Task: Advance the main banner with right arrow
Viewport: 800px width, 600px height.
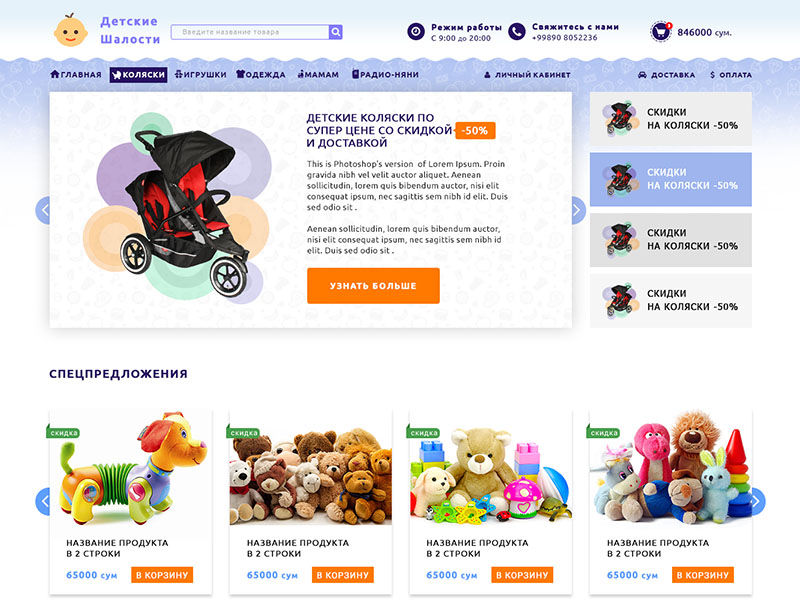Action: 579,210
